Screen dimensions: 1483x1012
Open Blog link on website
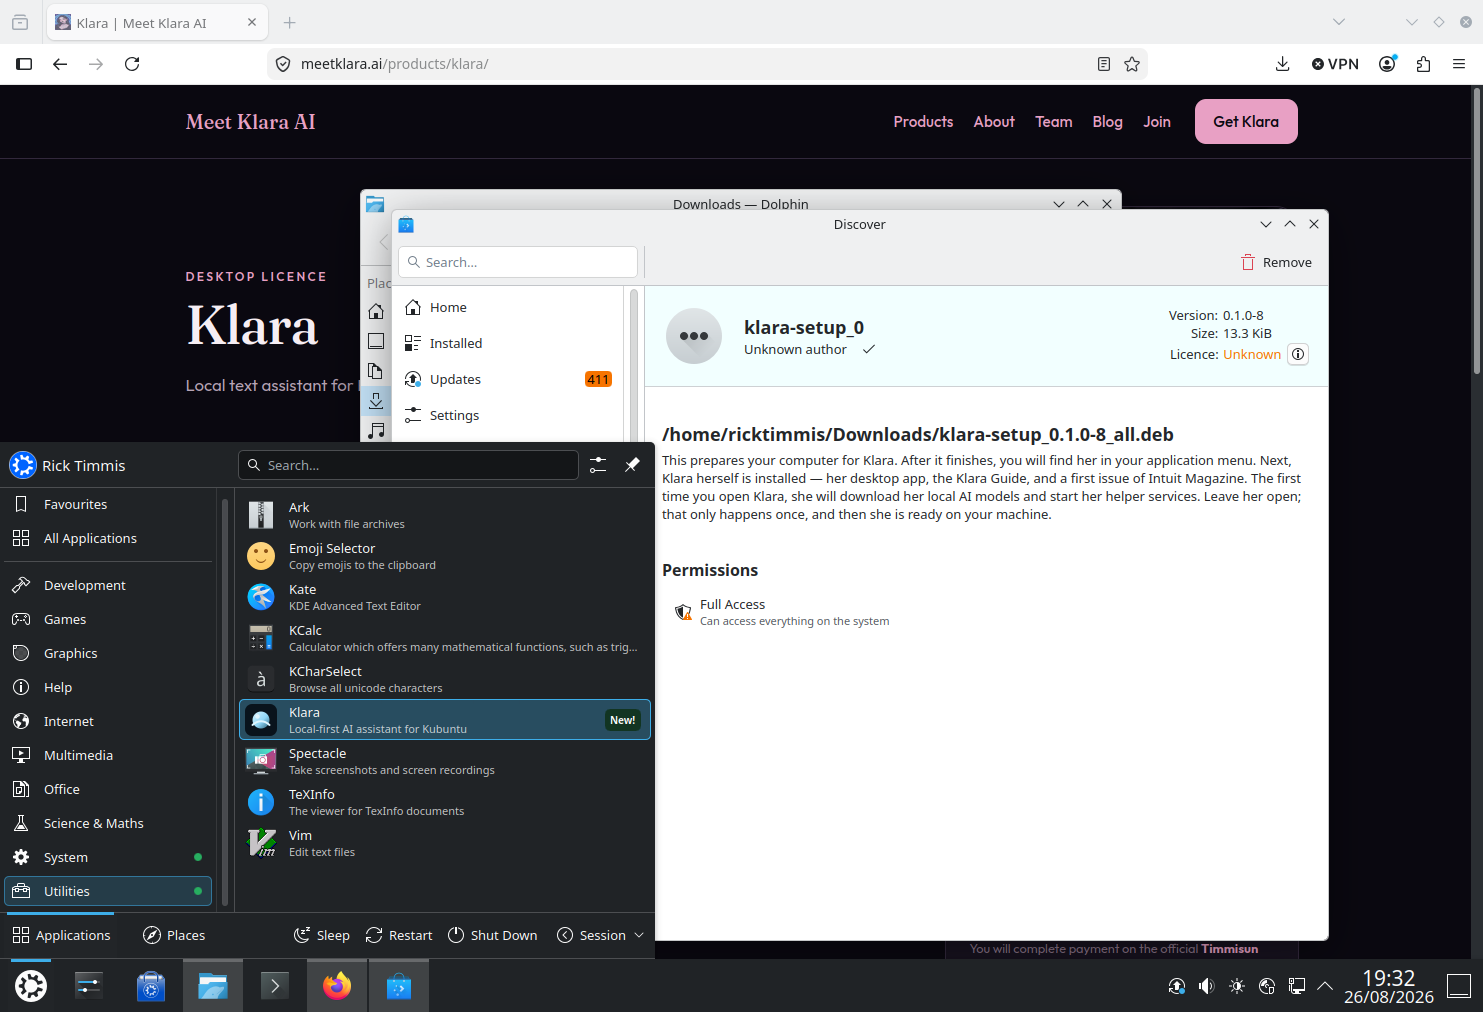(1107, 121)
